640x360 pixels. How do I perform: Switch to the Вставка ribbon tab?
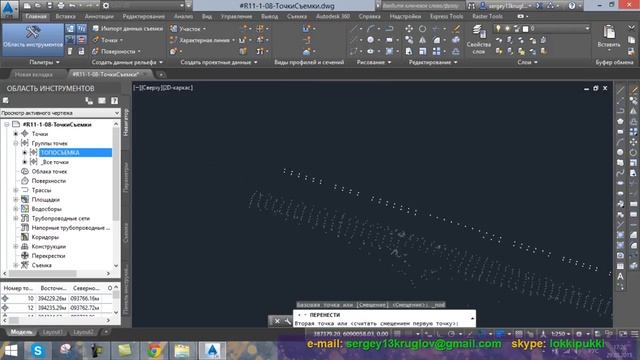click(65, 17)
